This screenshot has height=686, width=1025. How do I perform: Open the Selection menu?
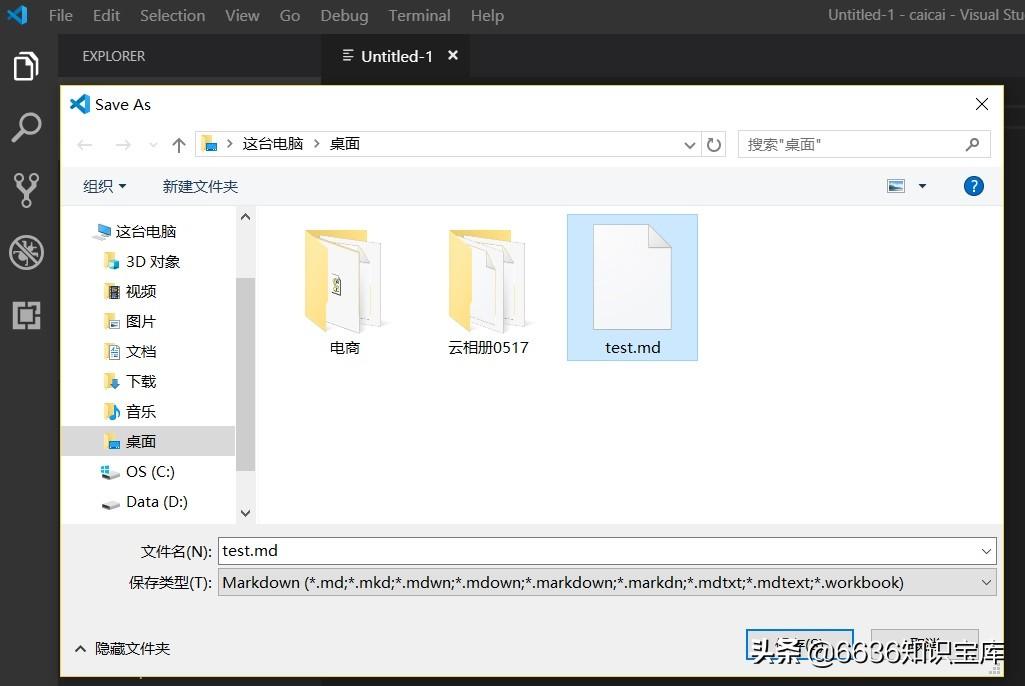click(x=173, y=15)
